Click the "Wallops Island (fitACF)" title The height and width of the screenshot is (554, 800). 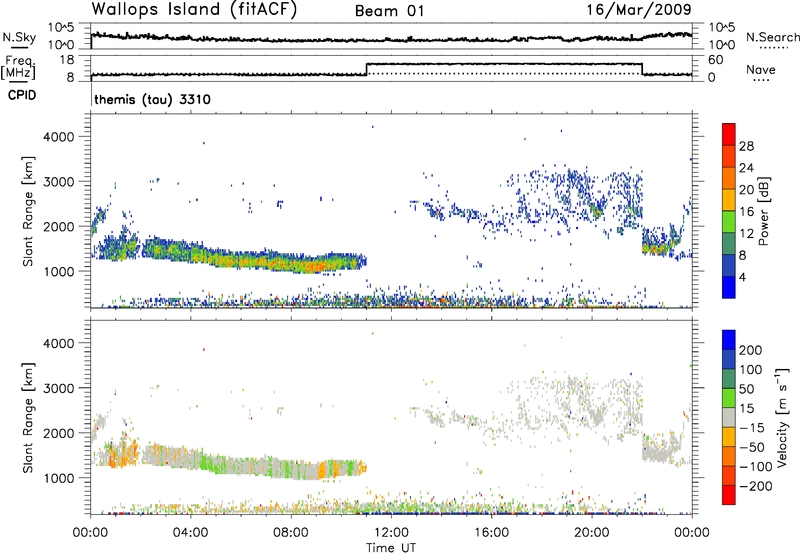point(194,9)
